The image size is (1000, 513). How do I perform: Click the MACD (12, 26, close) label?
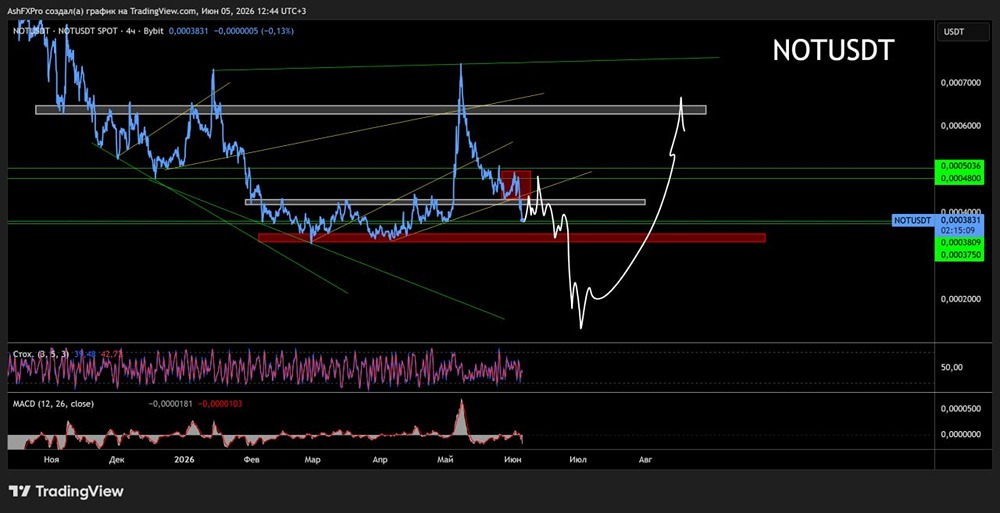click(53, 404)
